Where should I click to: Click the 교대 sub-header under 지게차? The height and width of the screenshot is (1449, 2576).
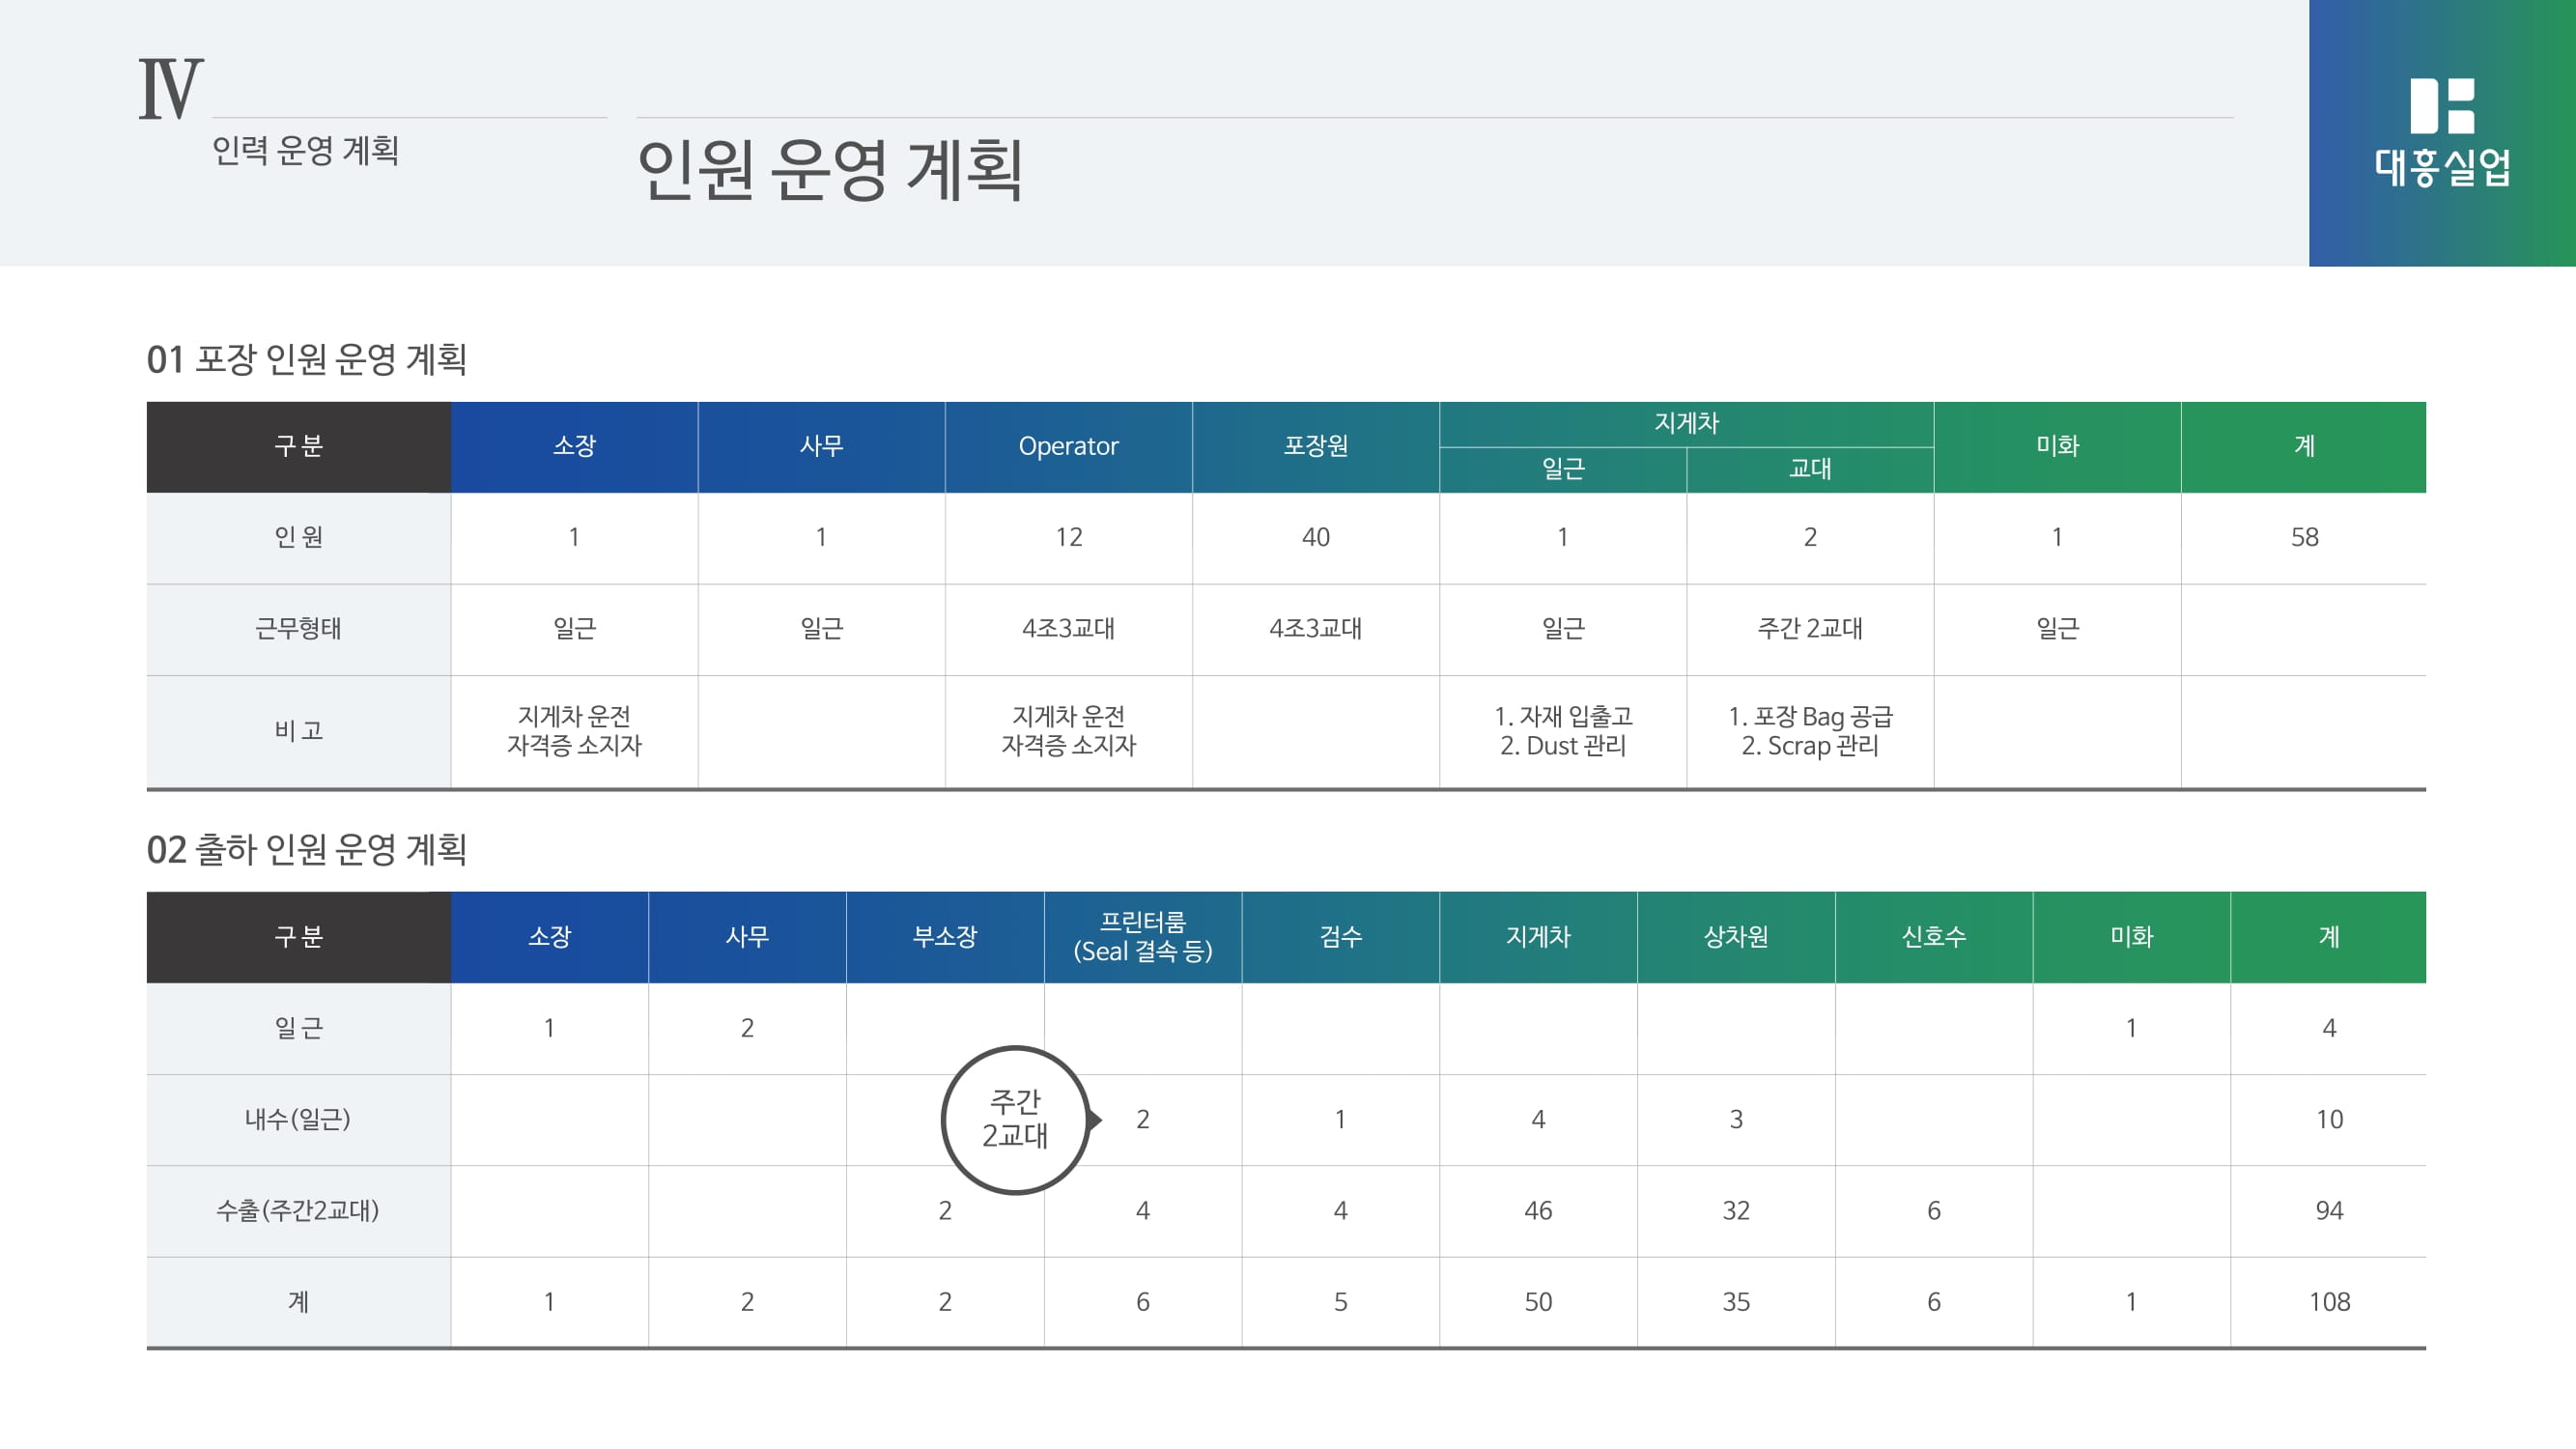[x=1809, y=469]
